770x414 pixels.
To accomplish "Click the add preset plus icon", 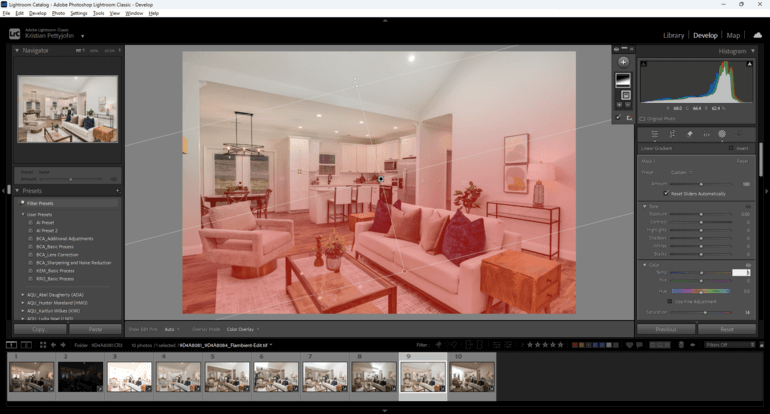I will [117, 191].
